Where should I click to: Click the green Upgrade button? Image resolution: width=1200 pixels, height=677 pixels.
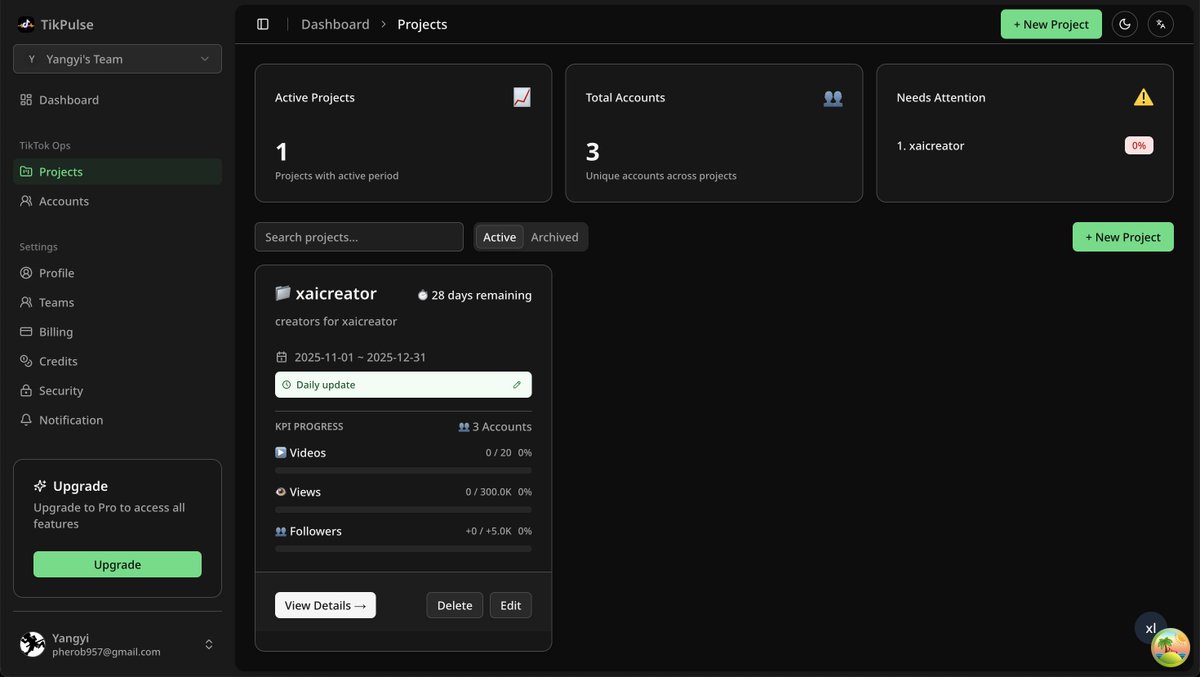pos(117,564)
